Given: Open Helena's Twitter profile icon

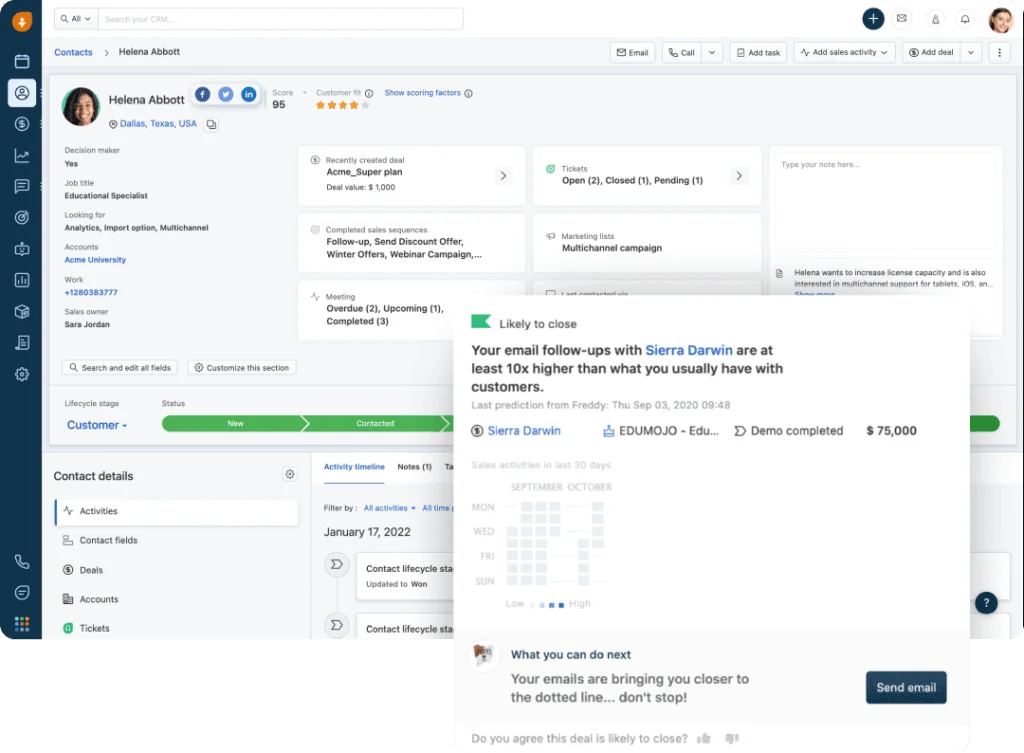Looking at the screenshot, I should 226,95.
